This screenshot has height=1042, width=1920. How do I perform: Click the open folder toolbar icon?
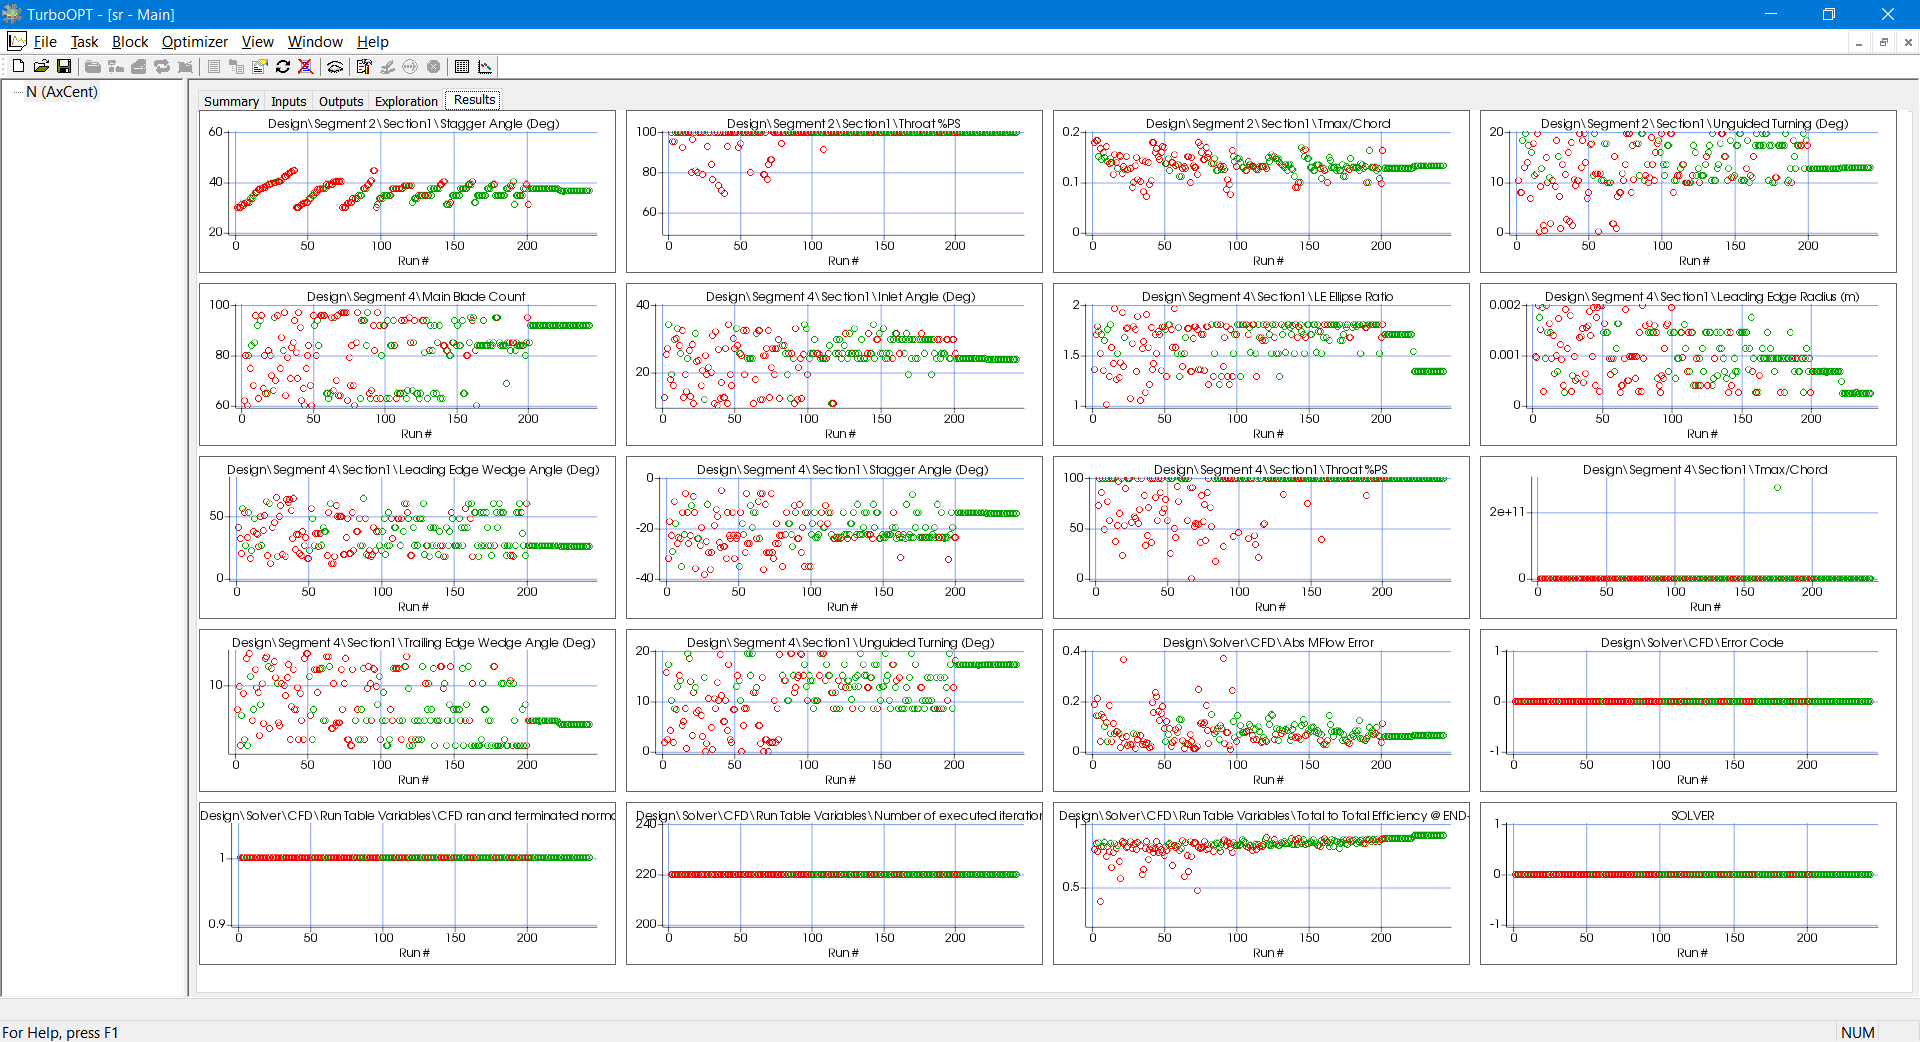41,67
